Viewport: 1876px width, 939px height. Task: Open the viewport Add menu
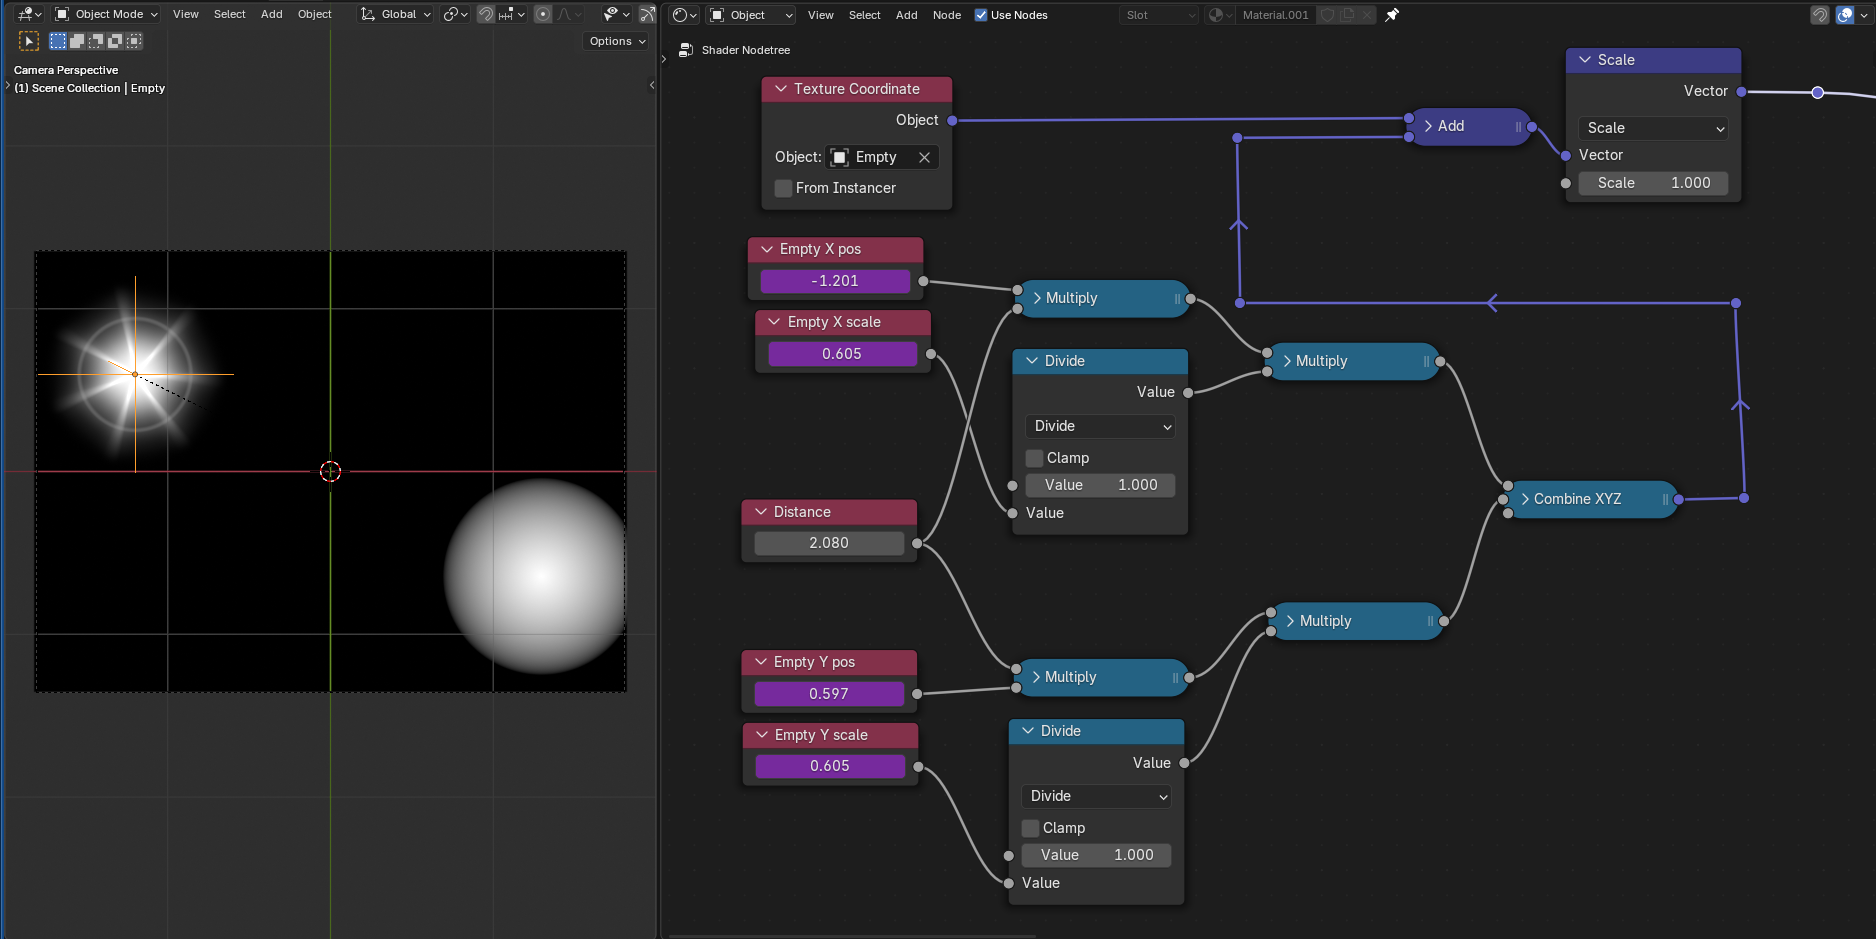(x=271, y=14)
